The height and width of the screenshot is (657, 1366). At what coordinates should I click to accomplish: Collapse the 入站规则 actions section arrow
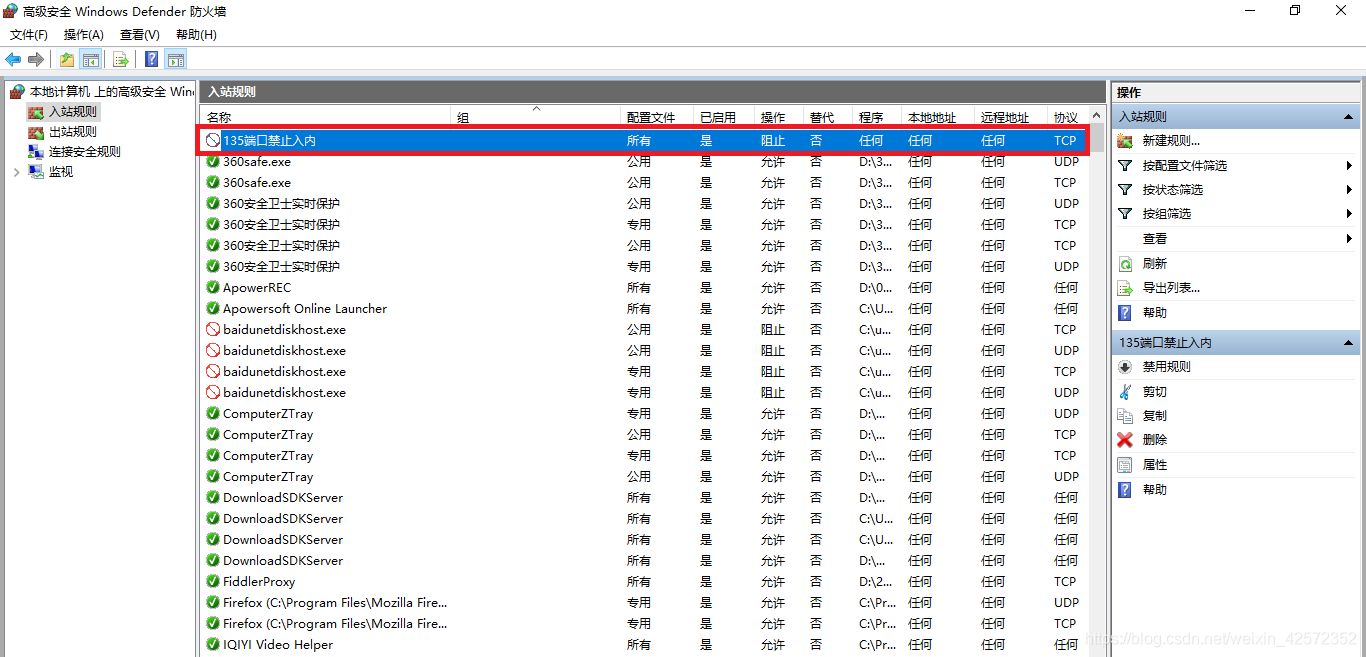coord(1348,117)
